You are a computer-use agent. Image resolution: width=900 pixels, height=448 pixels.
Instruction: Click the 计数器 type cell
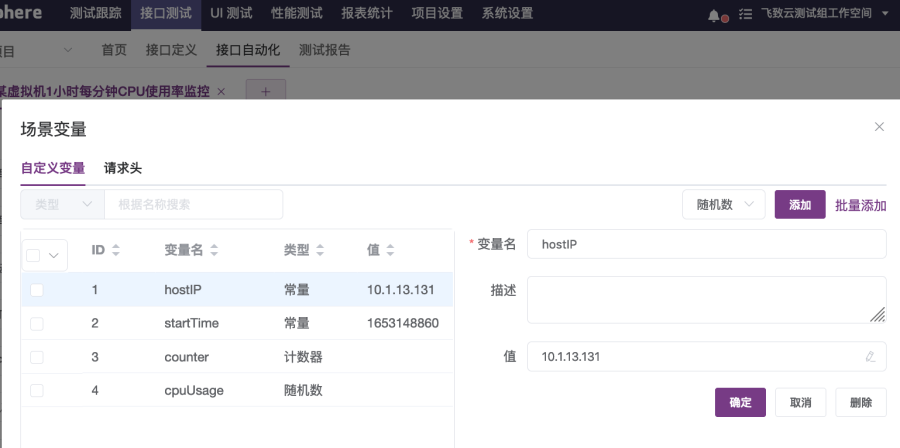coord(303,357)
